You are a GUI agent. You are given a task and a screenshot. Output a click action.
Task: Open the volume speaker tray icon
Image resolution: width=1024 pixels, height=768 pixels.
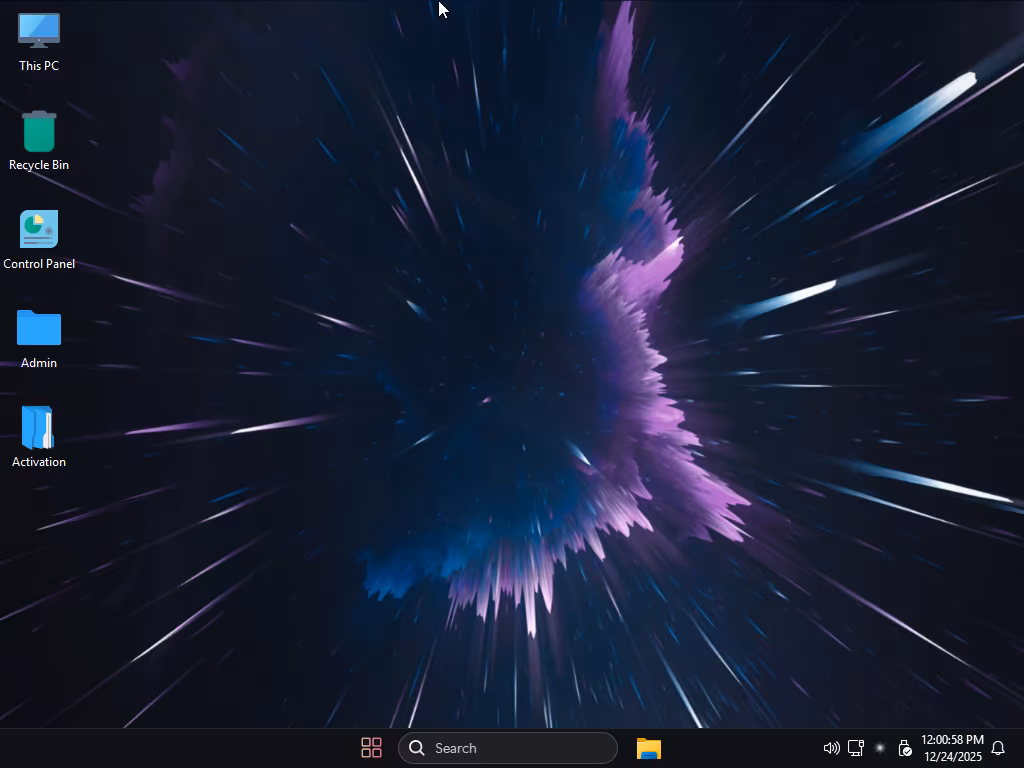(x=831, y=748)
